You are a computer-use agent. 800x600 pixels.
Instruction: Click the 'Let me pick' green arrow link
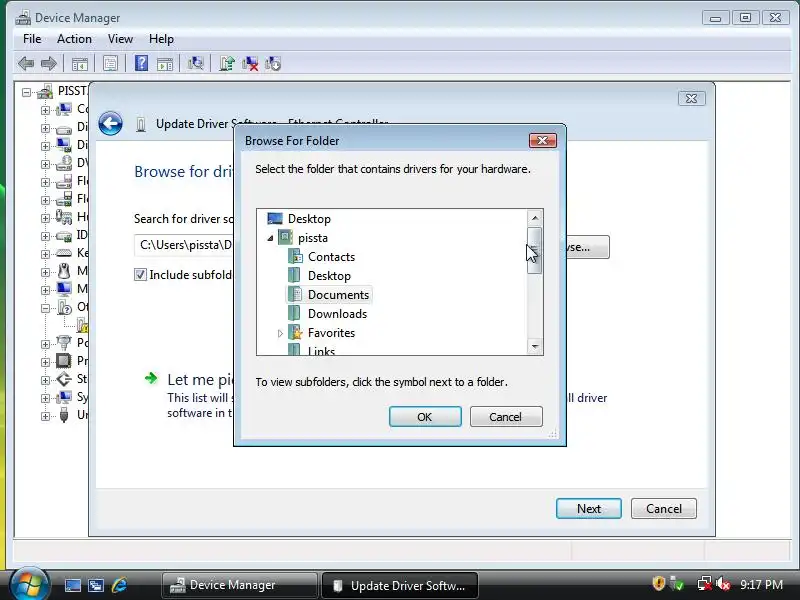click(151, 378)
